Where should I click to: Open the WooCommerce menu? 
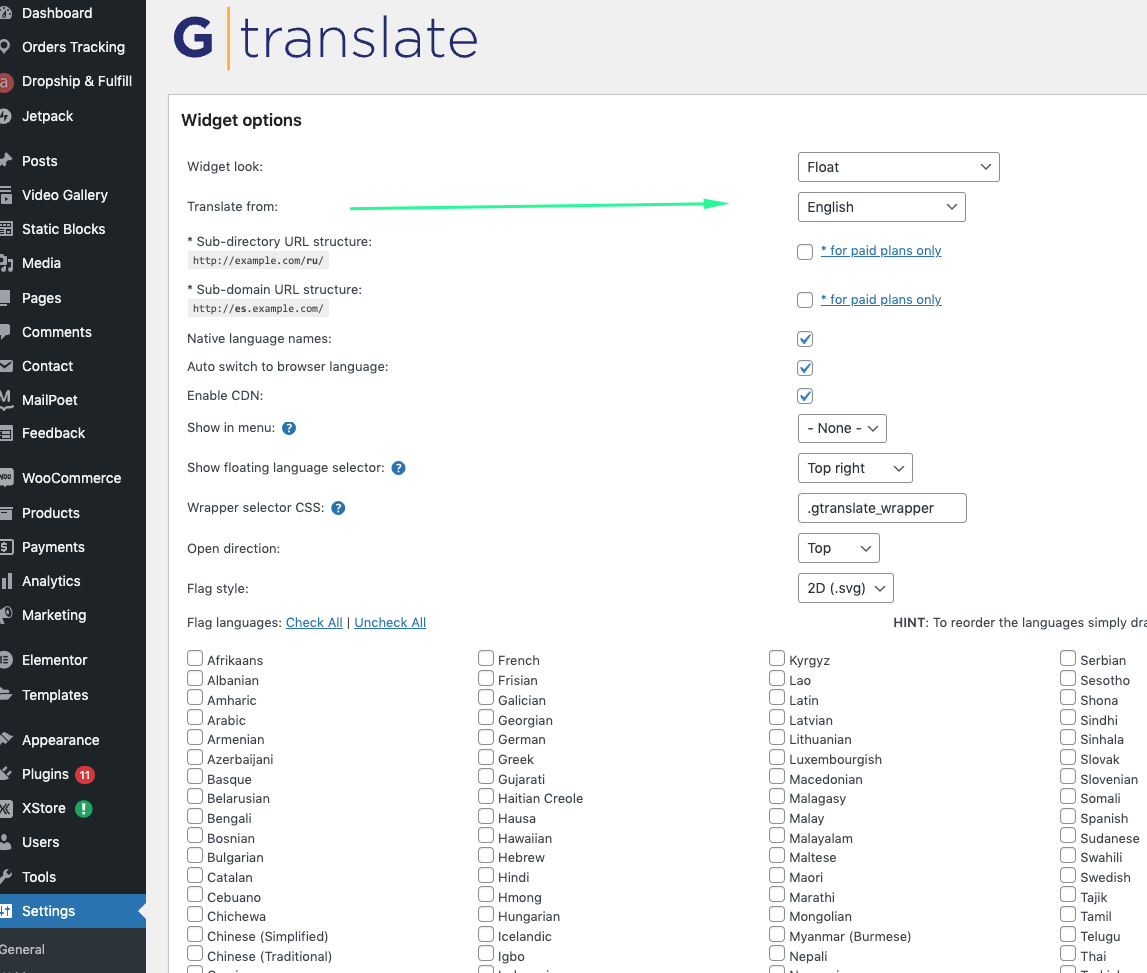(72, 478)
